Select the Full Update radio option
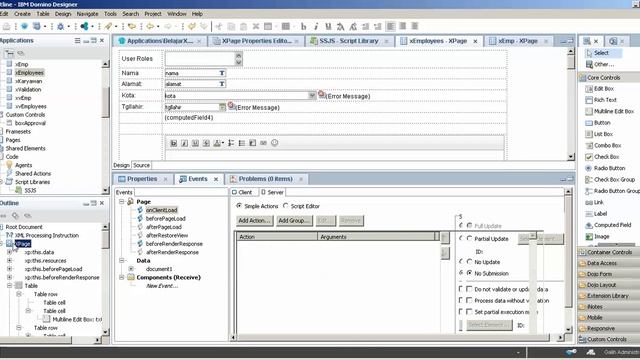Viewport: 640px width, 360px height. [469, 226]
